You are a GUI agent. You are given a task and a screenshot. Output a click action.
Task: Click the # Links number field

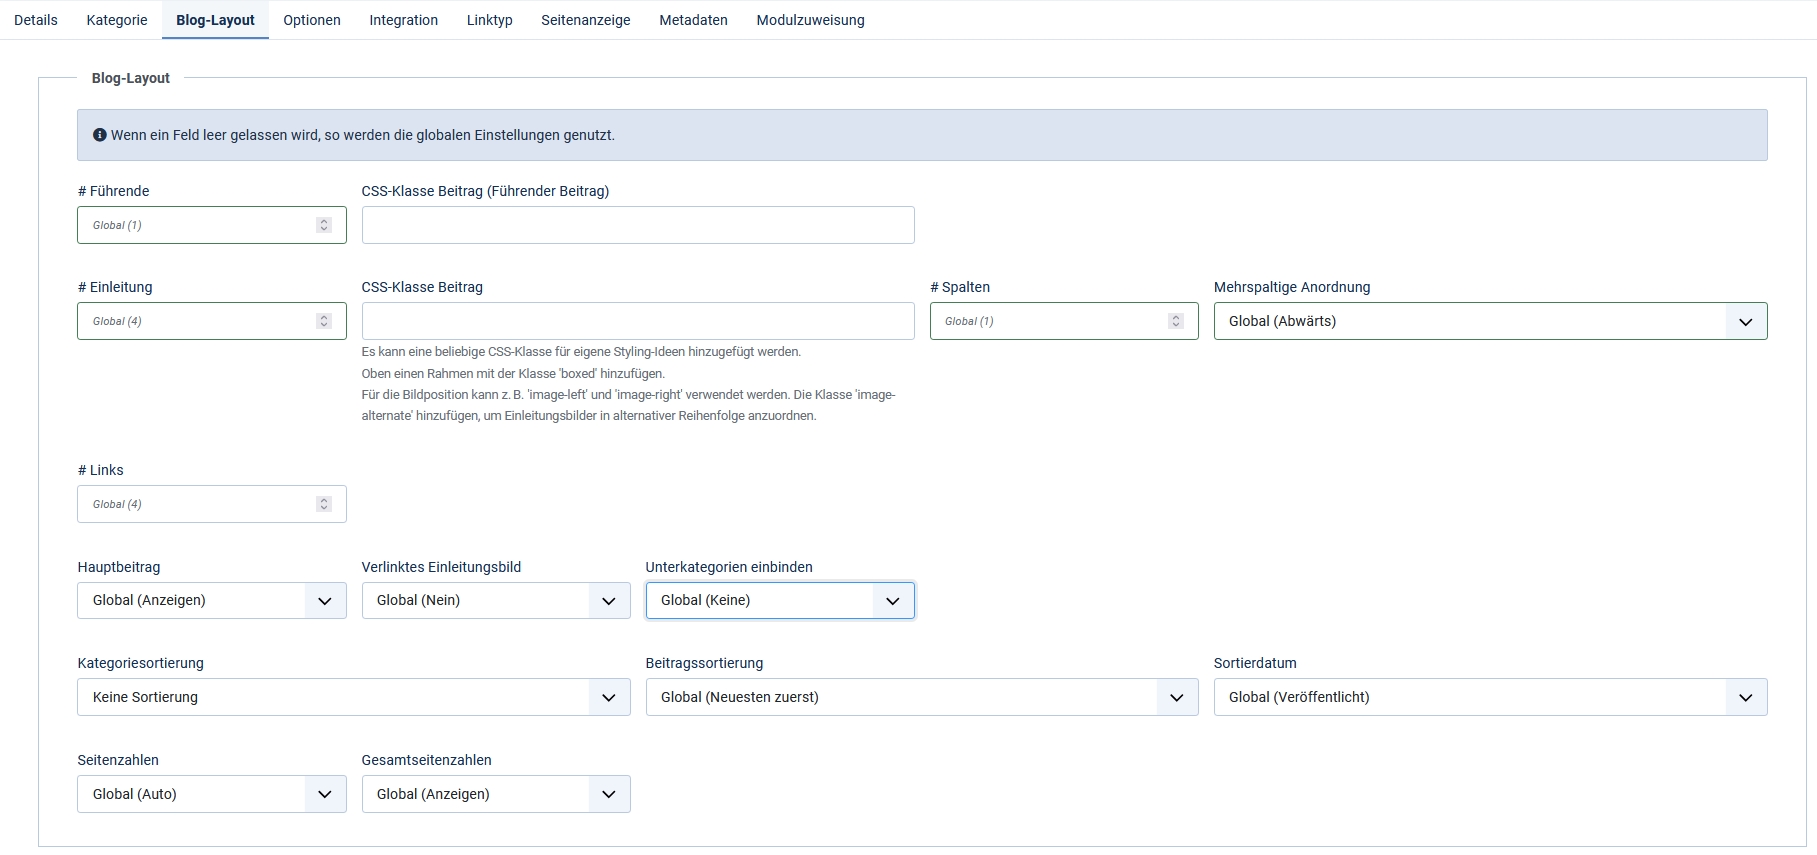(212, 504)
